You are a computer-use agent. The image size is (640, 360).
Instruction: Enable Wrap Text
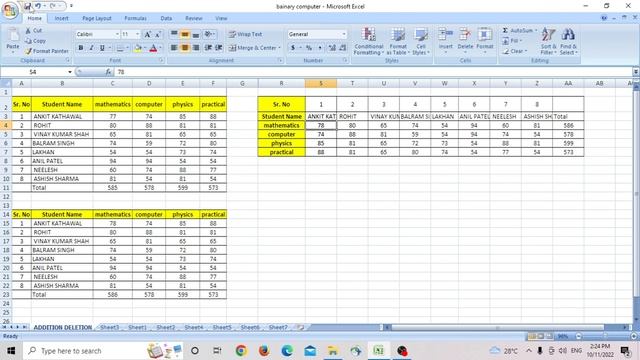[x=246, y=34]
